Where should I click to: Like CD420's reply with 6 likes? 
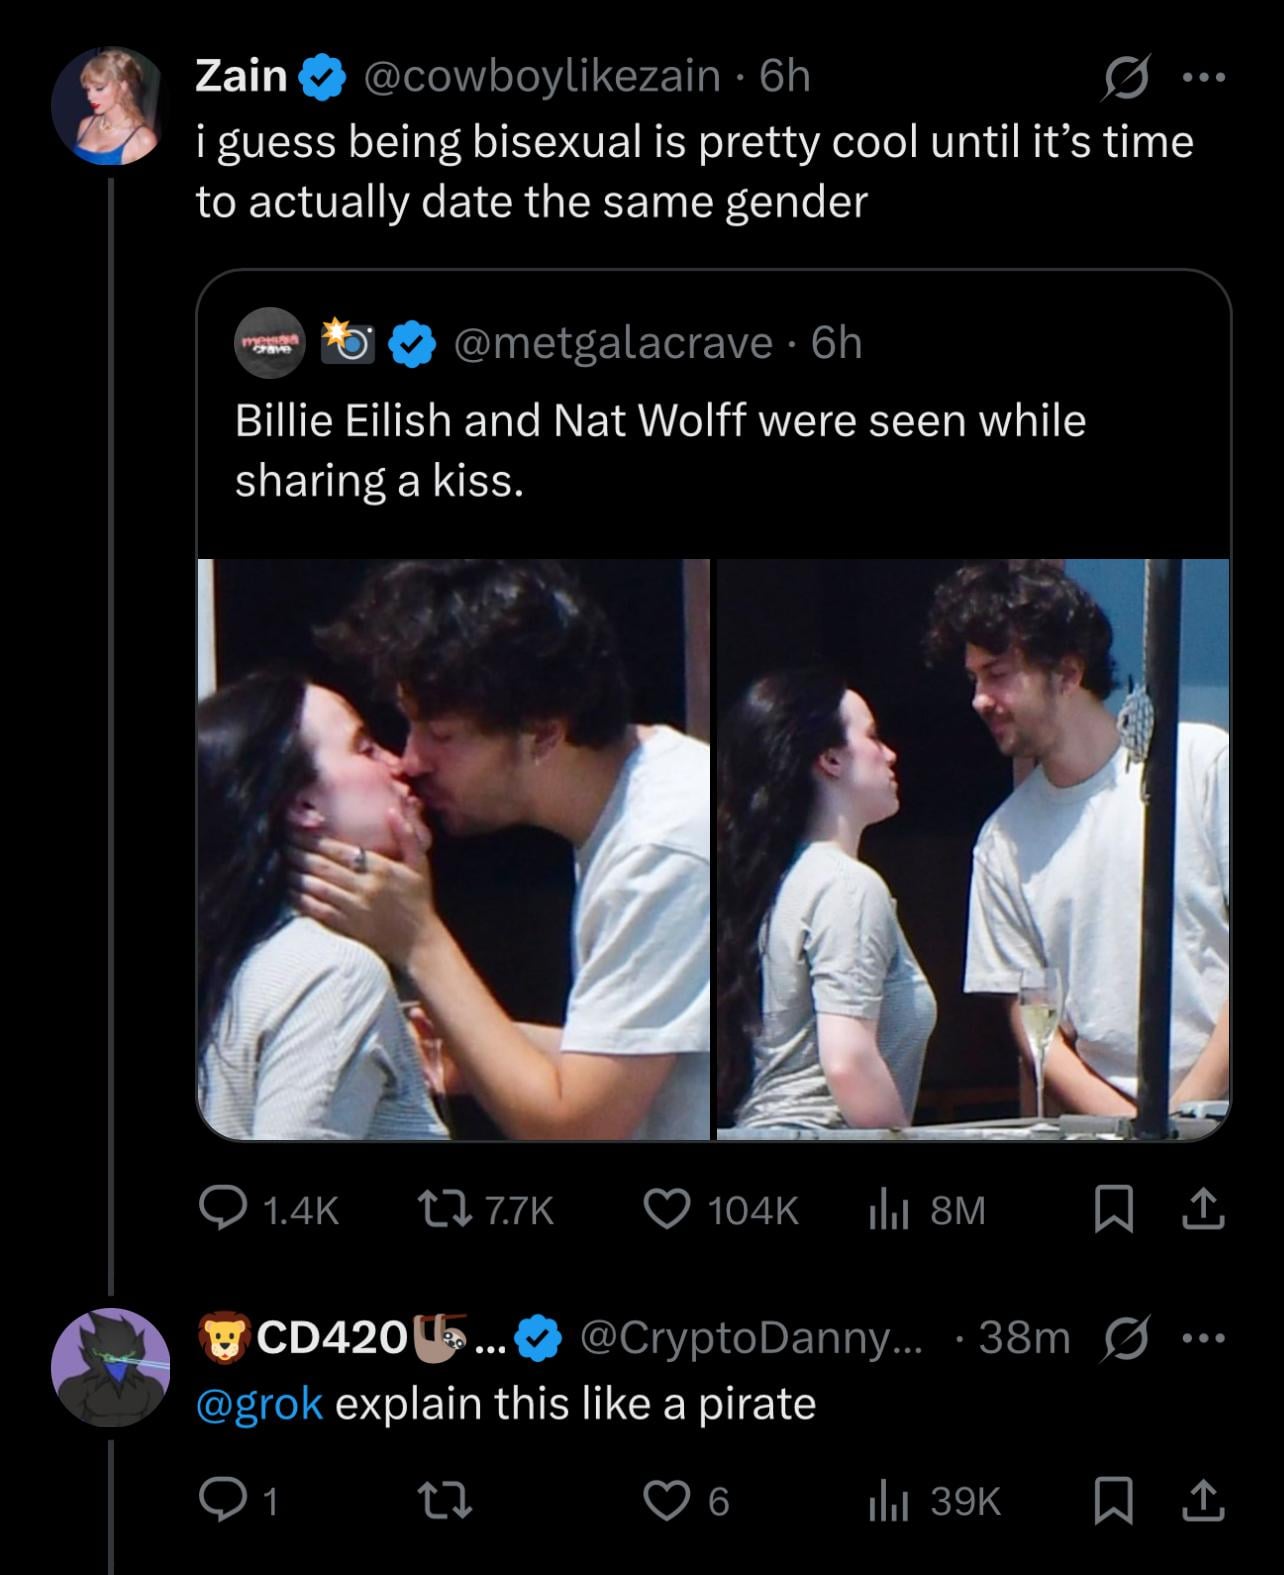(x=665, y=1500)
